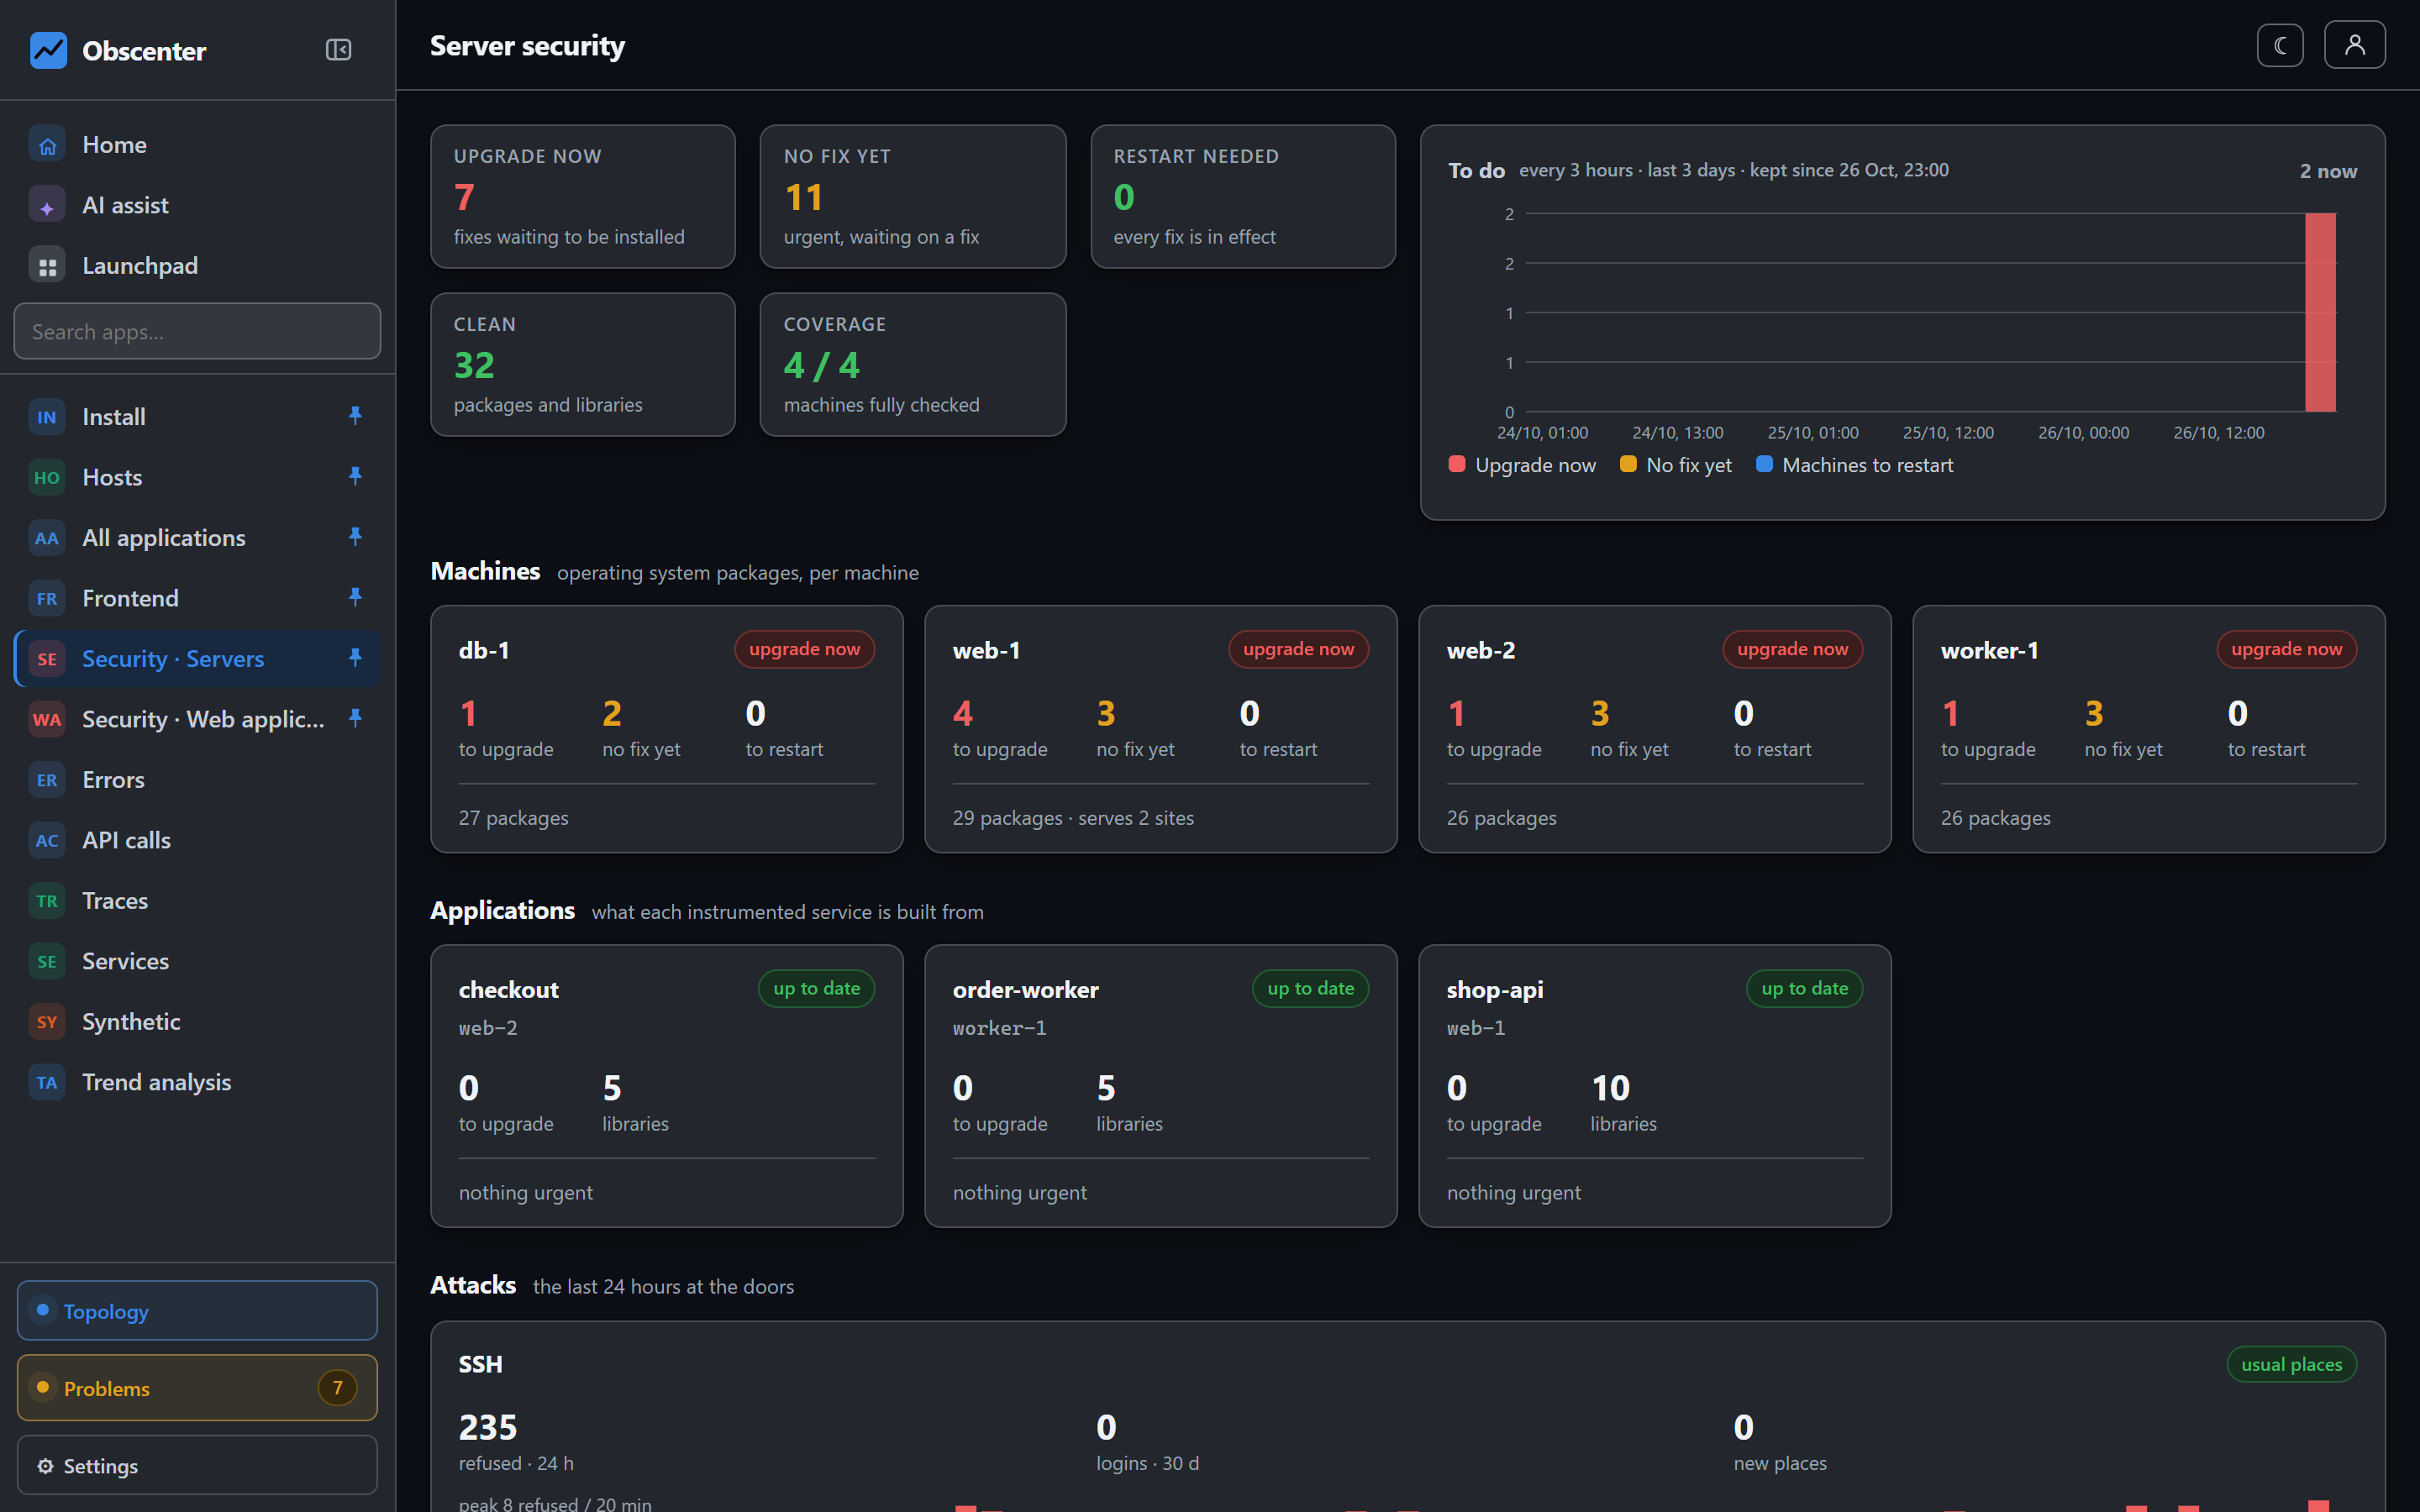2420x1512 pixels.
Task: Click the Launchpad grid icon
Action: click(47, 266)
